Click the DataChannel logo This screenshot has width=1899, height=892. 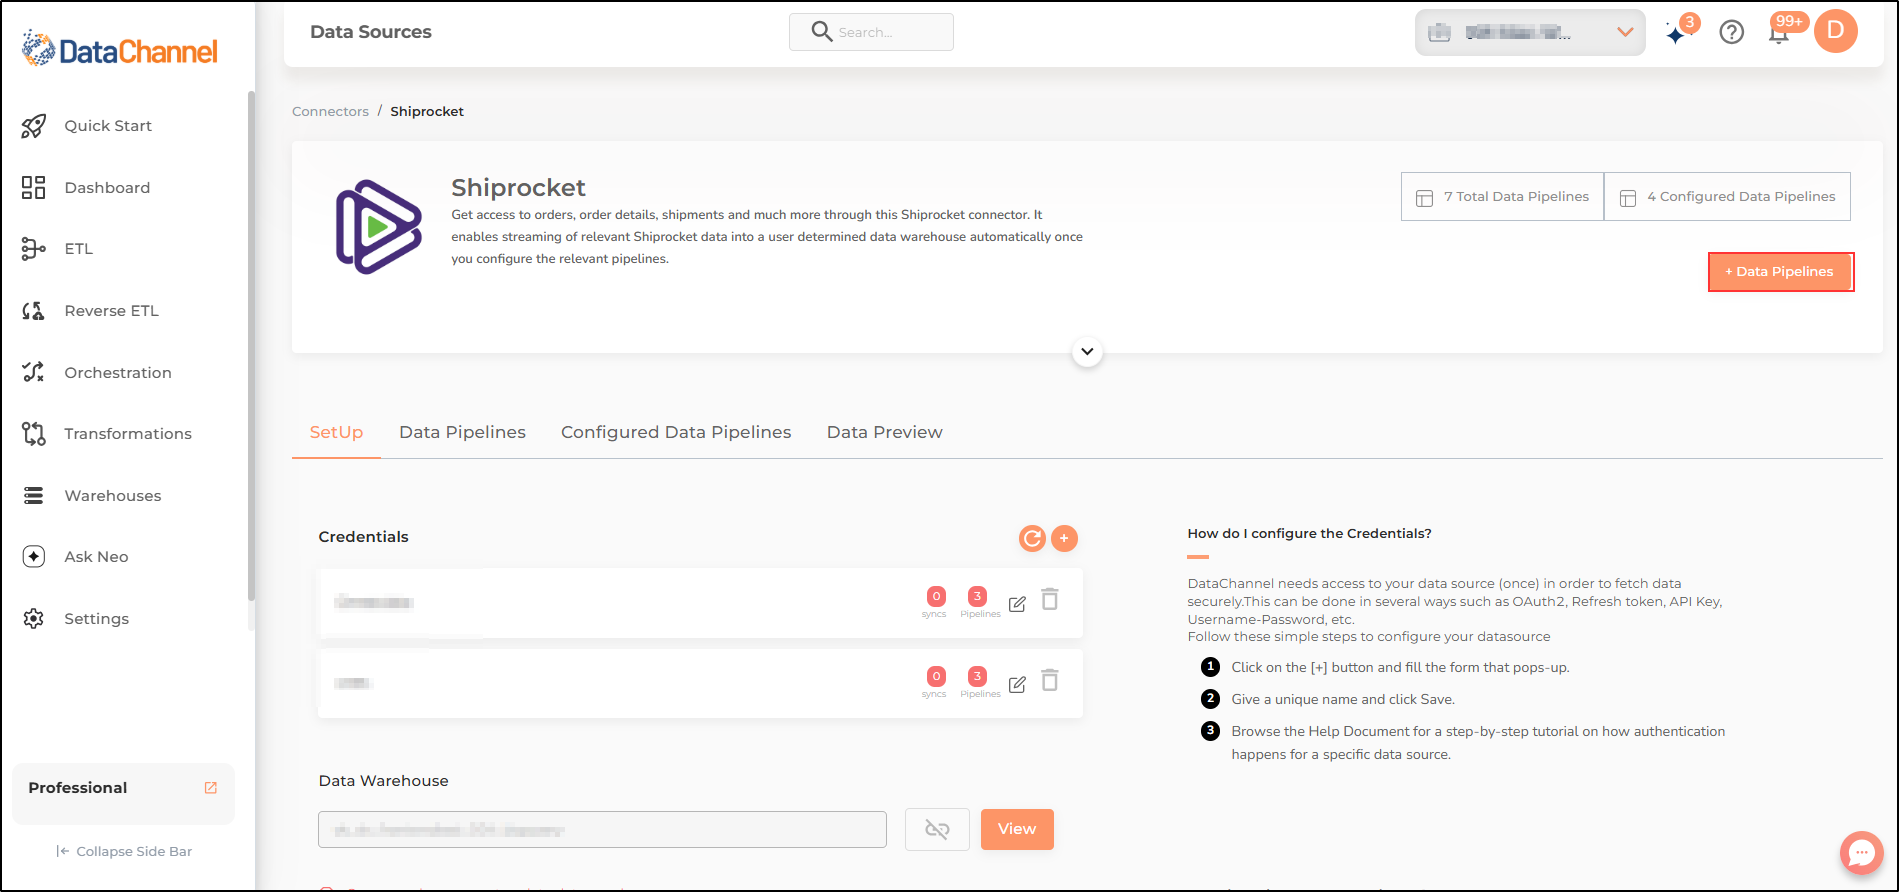point(120,50)
